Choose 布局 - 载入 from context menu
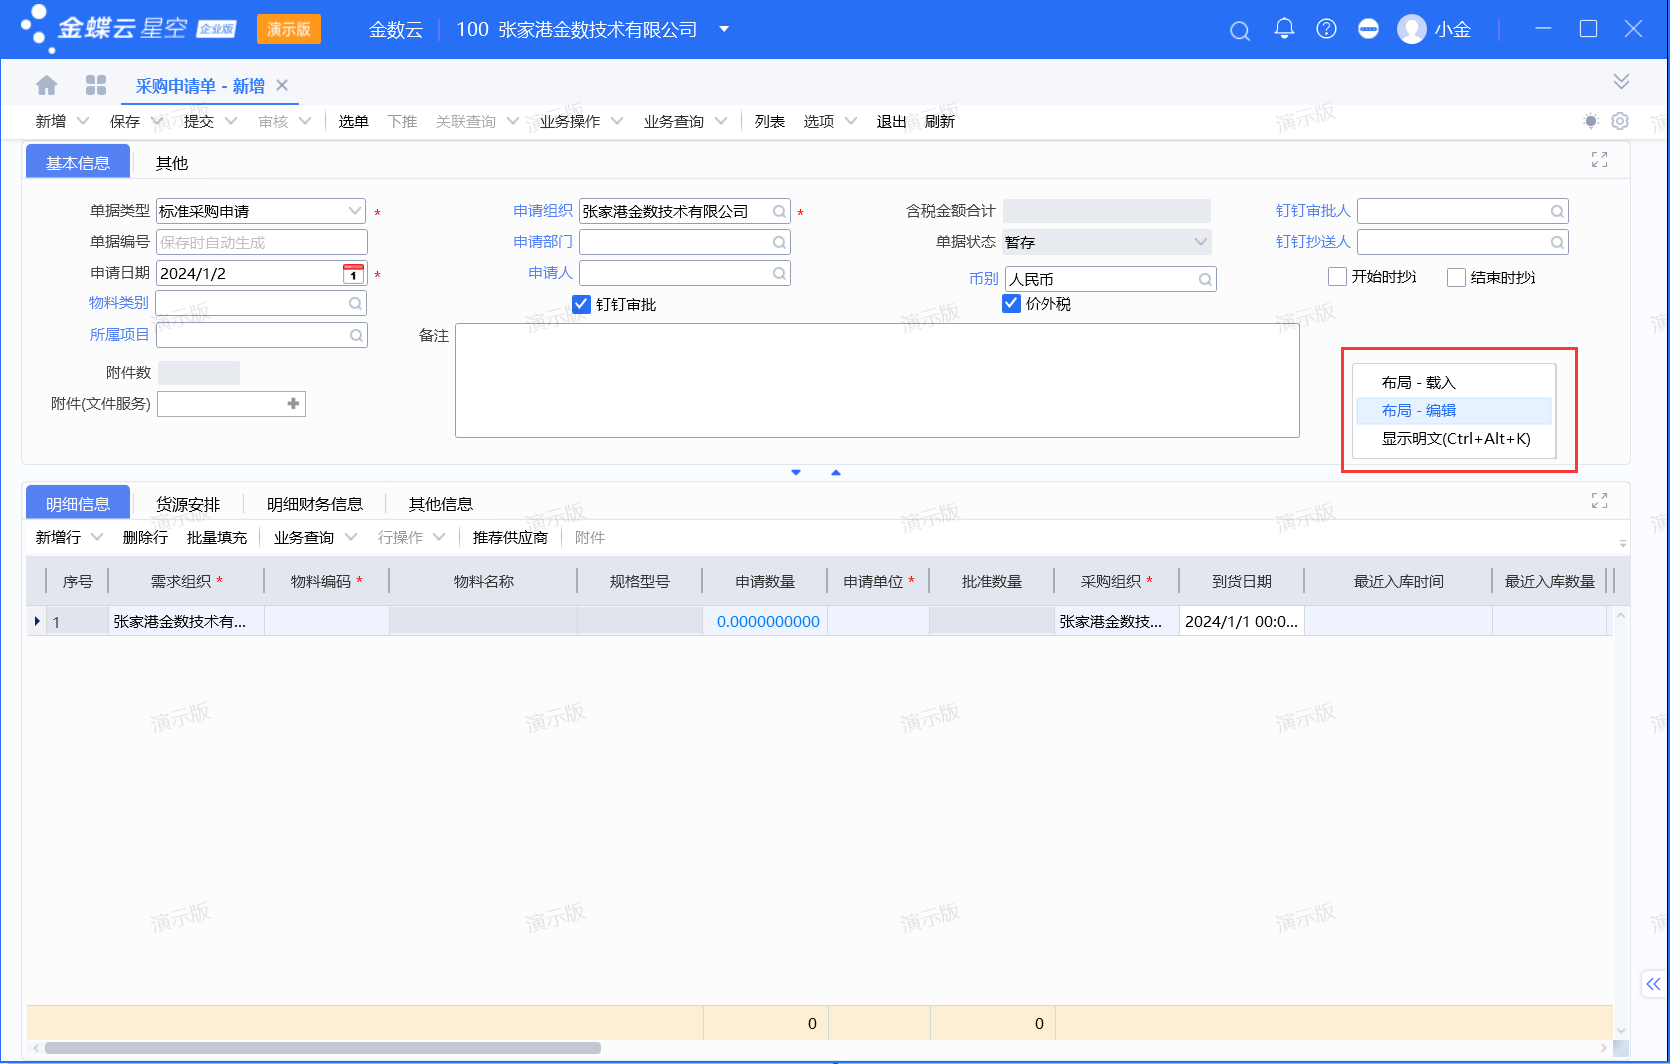This screenshot has width=1670, height=1064. coord(1454,382)
